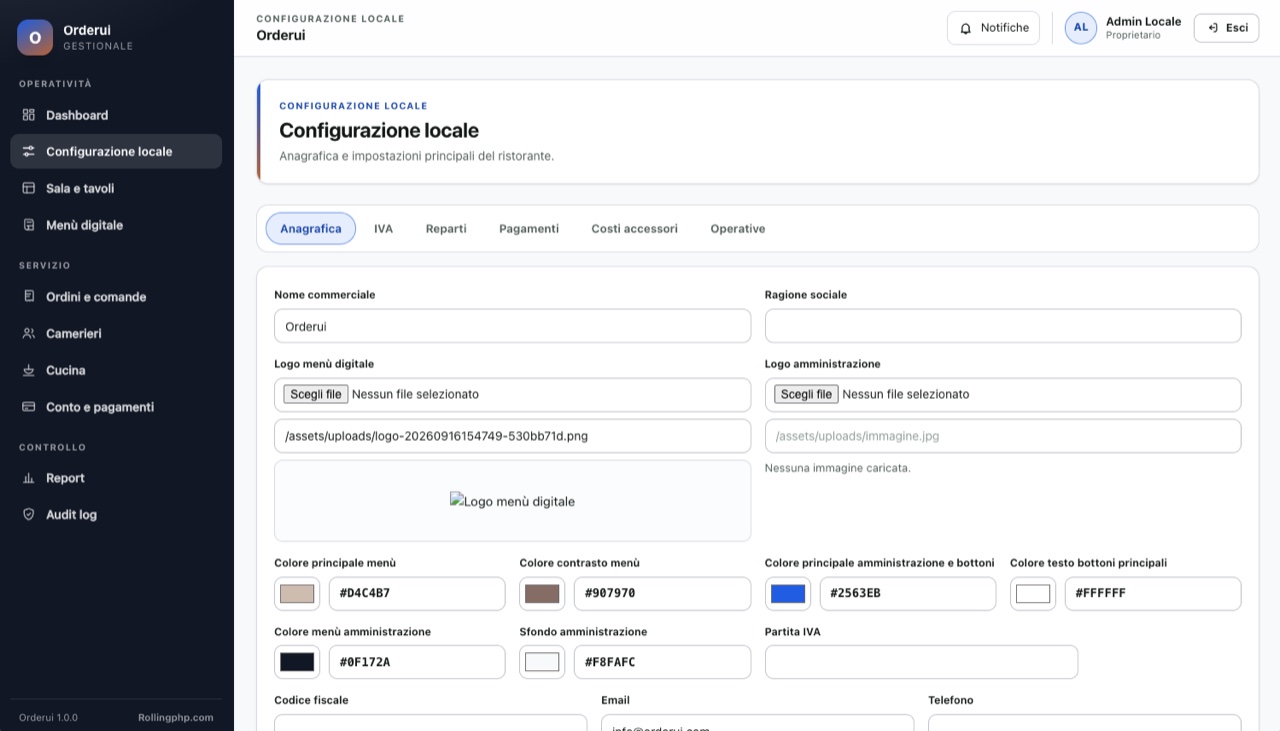The image size is (1280, 731).
Task: Open the Notifiche button
Action: [994, 28]
